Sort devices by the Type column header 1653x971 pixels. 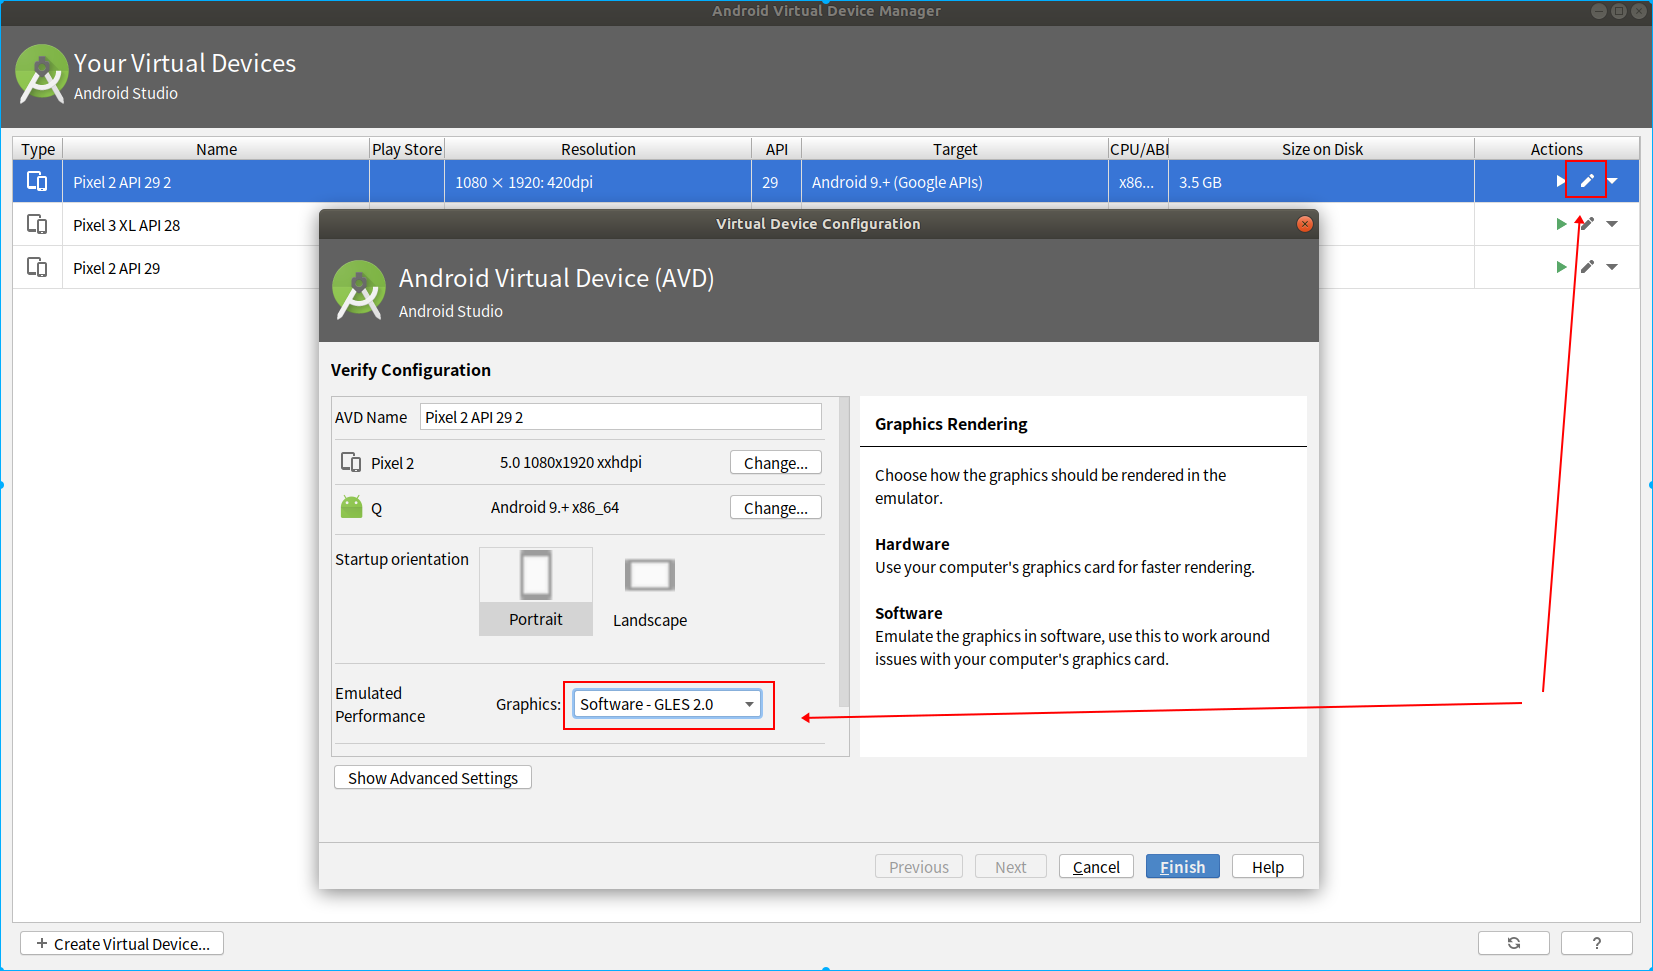click(38, 149)
